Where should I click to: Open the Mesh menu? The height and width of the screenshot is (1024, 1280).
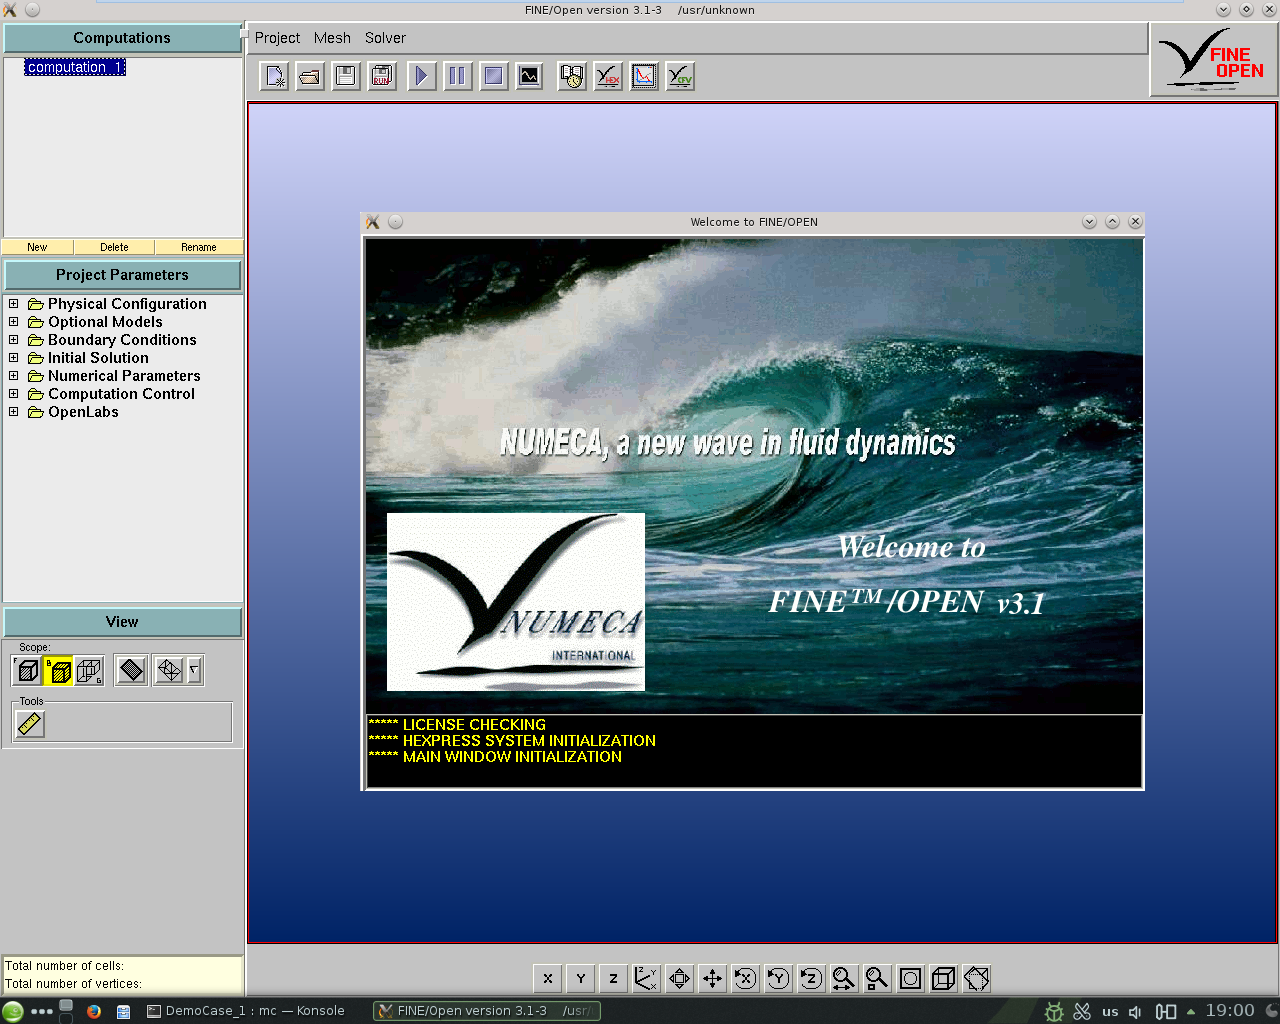click(x=332, y=38)
